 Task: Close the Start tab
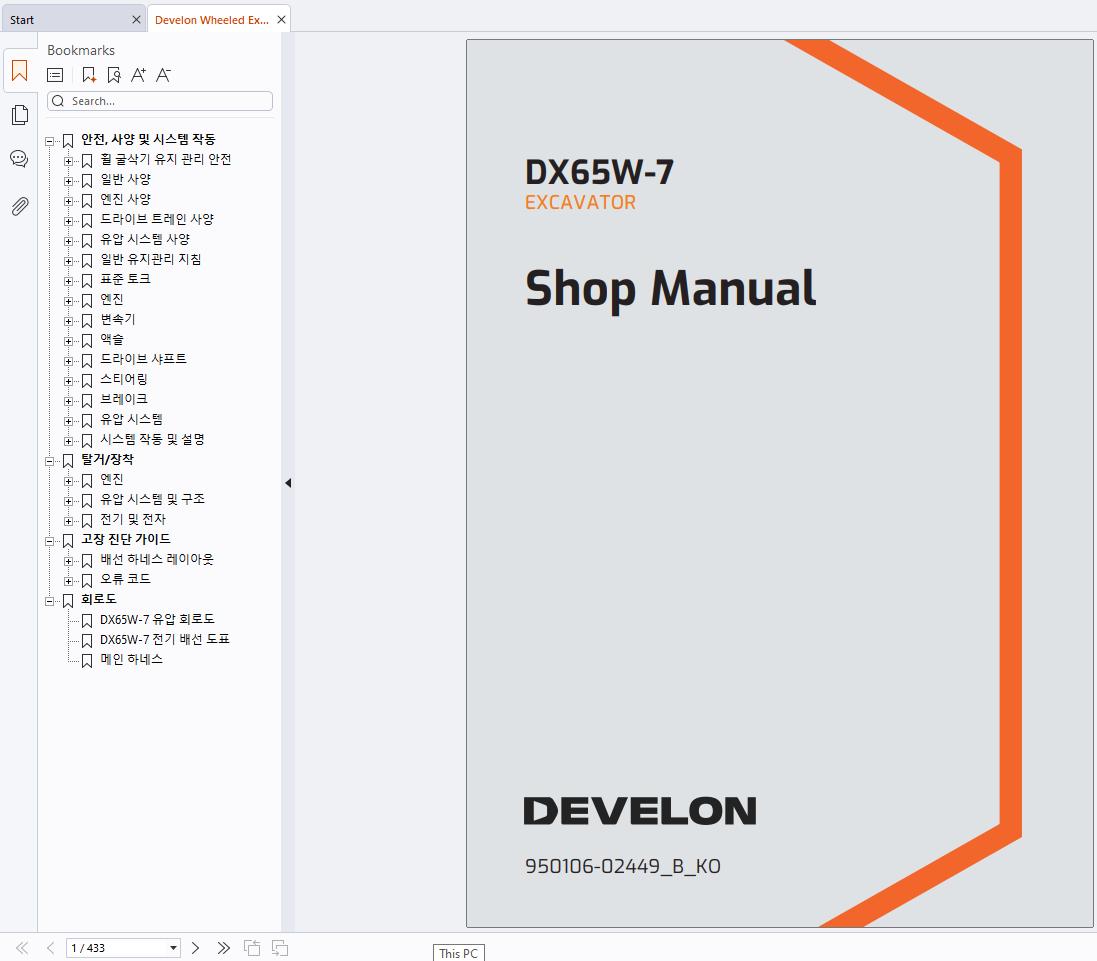pyautogui.click(x=136, y=20)
